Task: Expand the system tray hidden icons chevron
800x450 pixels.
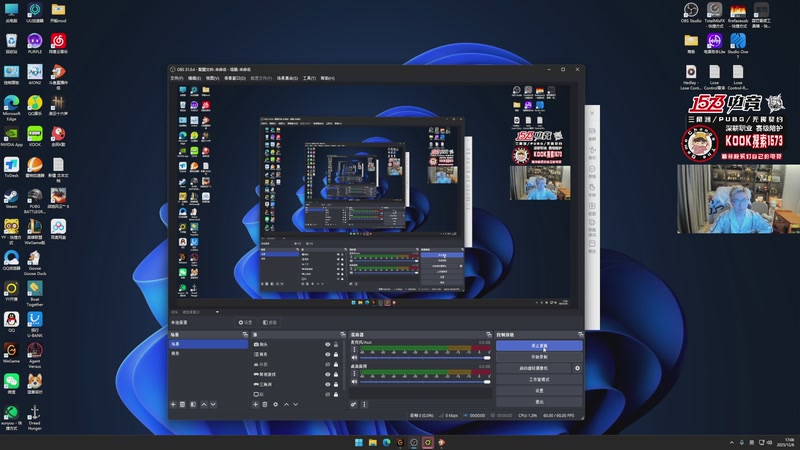Action: click(x=732, y=442)
